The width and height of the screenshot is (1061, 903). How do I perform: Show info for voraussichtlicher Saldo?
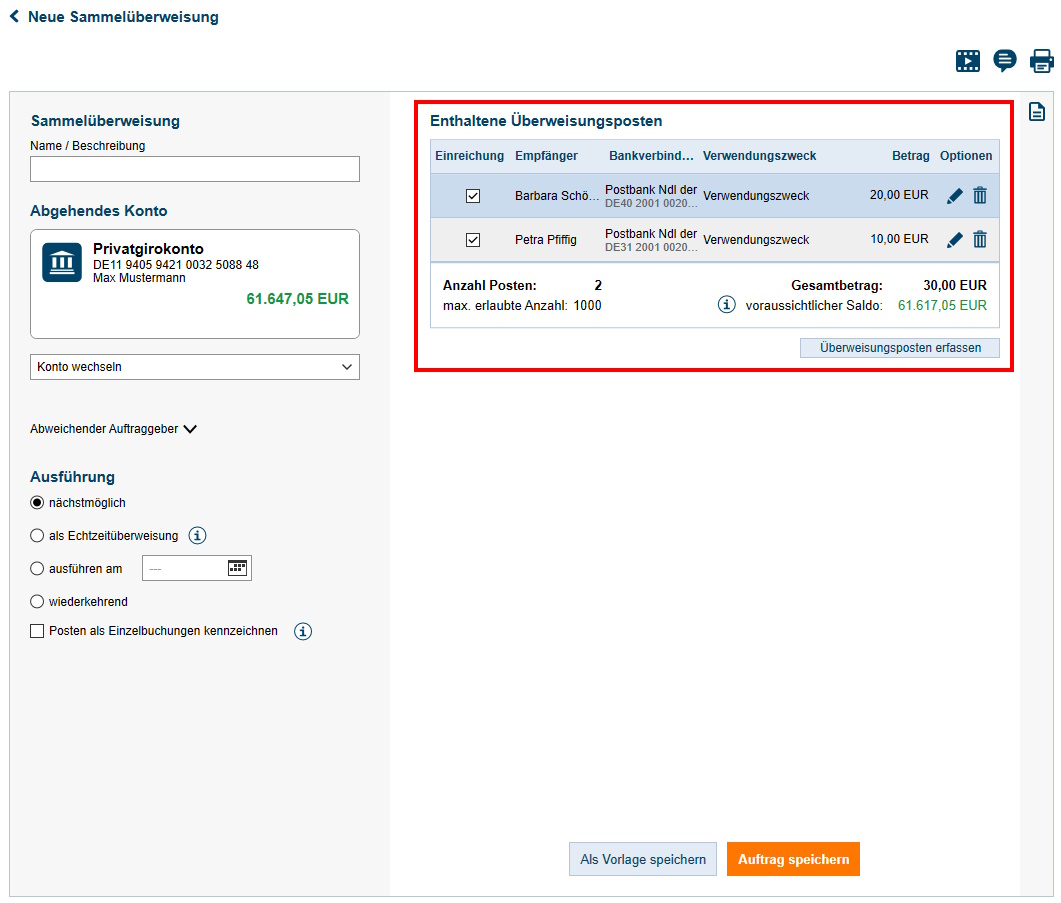(x=726, y=305)
